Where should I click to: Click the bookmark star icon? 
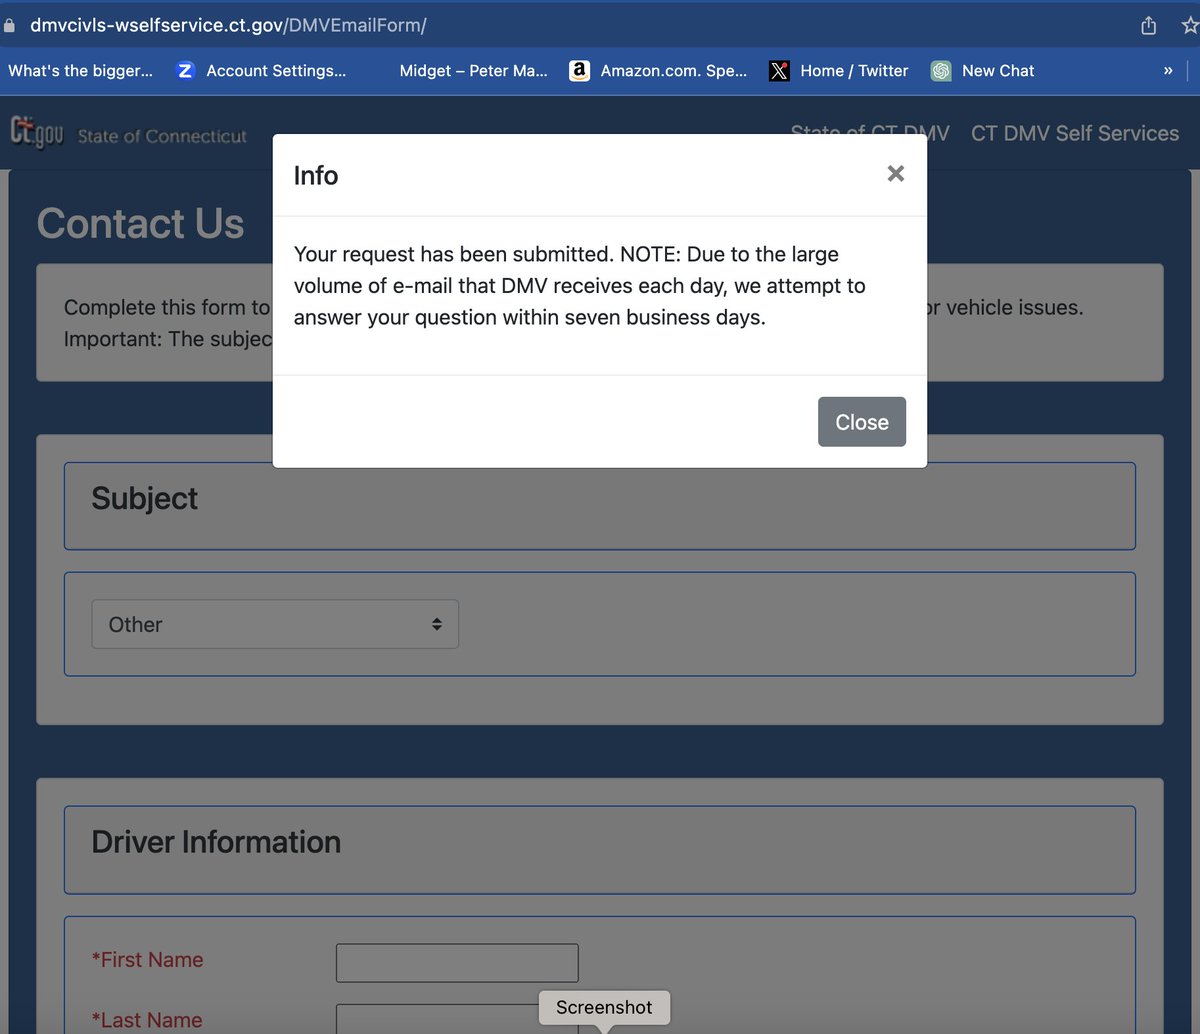1189,25
